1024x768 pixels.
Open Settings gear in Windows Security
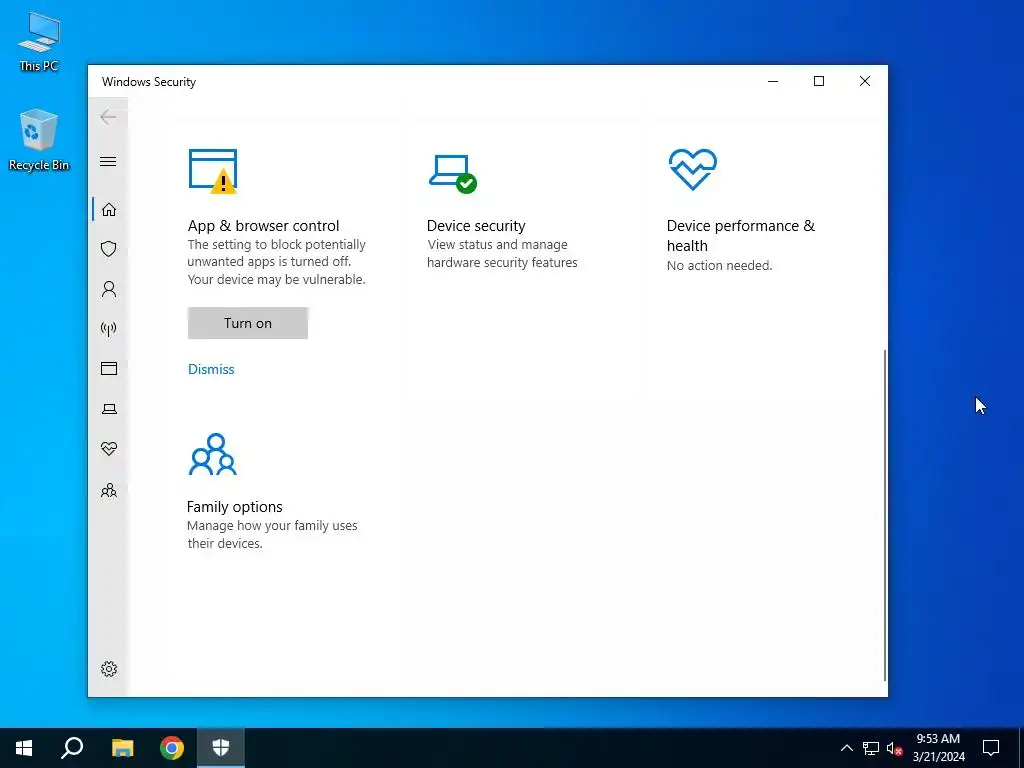[108, 669]
